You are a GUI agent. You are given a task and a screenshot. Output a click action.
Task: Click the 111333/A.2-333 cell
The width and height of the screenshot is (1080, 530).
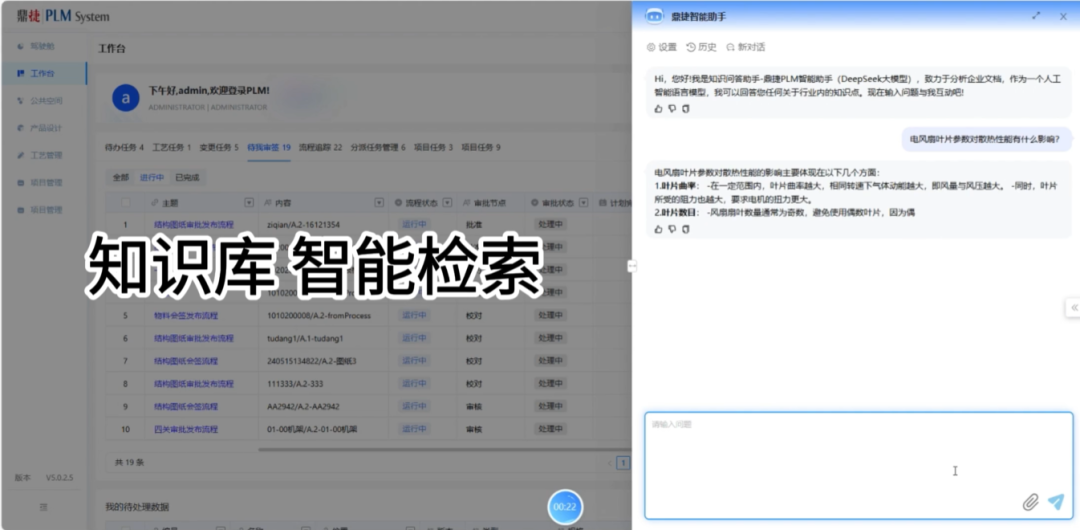coord(295,384)
